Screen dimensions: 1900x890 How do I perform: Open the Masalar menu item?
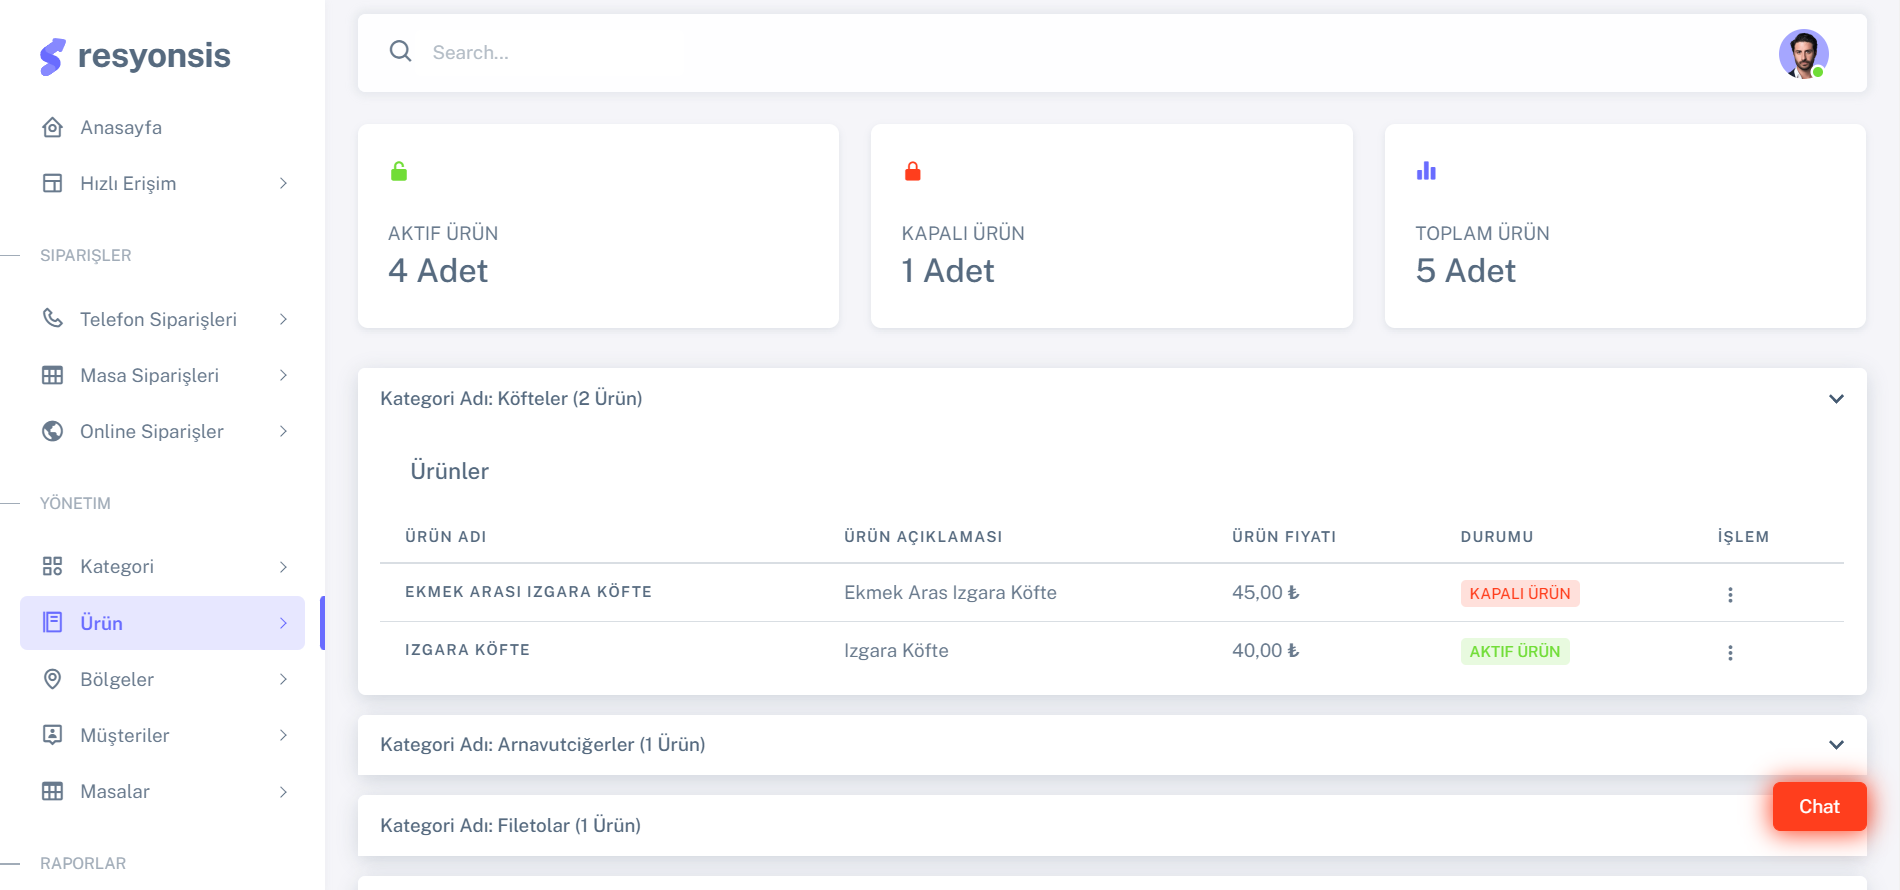point(163,792)
